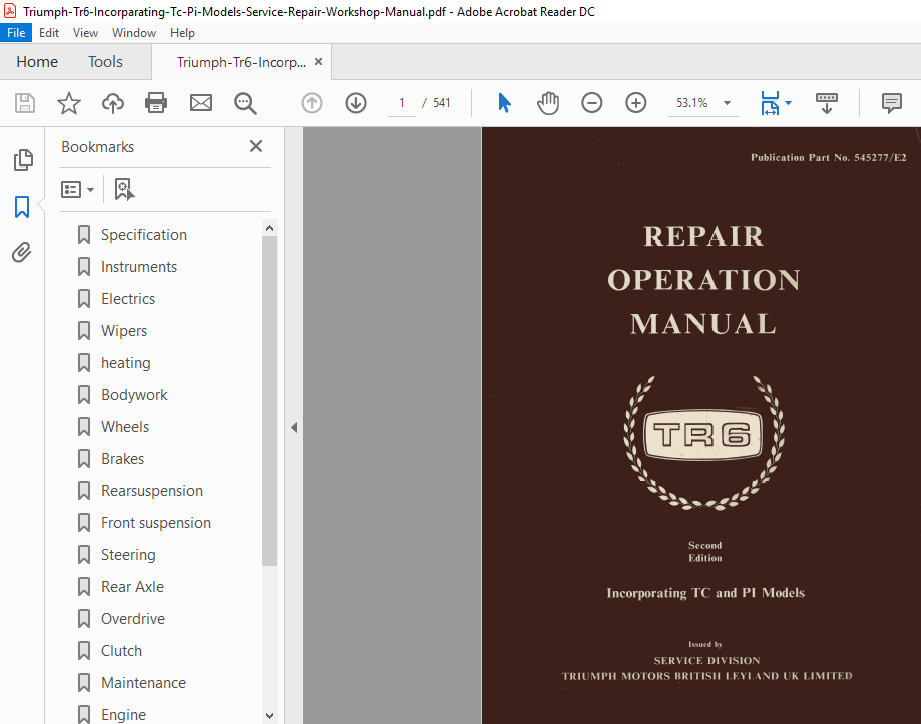Jump to Instruments bookmark
The width and height of the screenshot is (921, 724).
click(139, 267)
